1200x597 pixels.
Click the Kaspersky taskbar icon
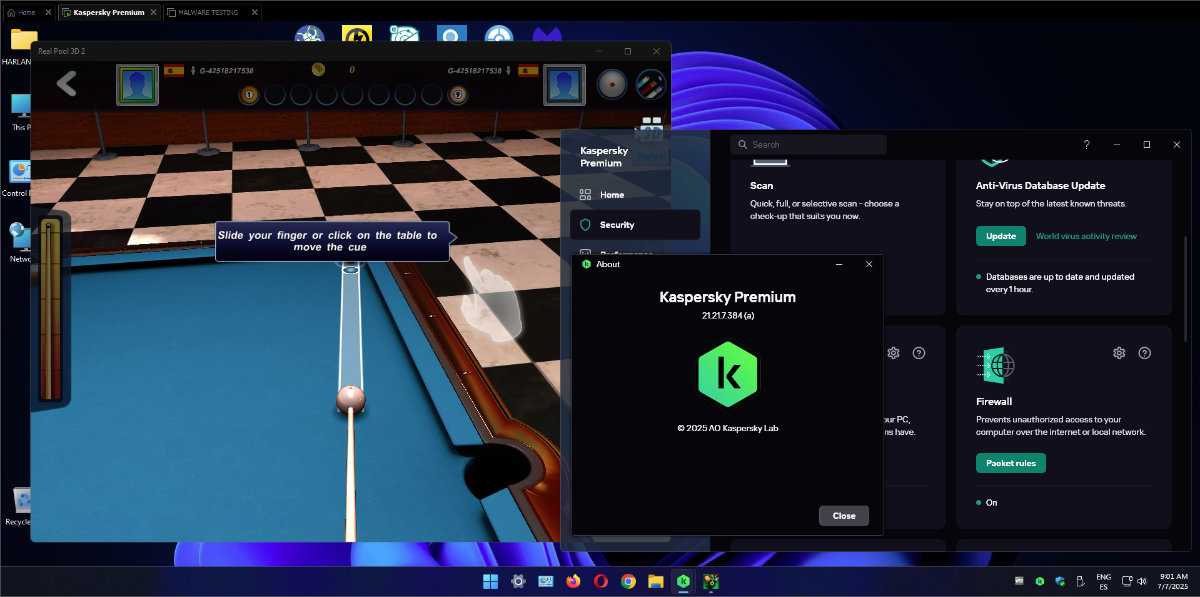pos(683,581)
